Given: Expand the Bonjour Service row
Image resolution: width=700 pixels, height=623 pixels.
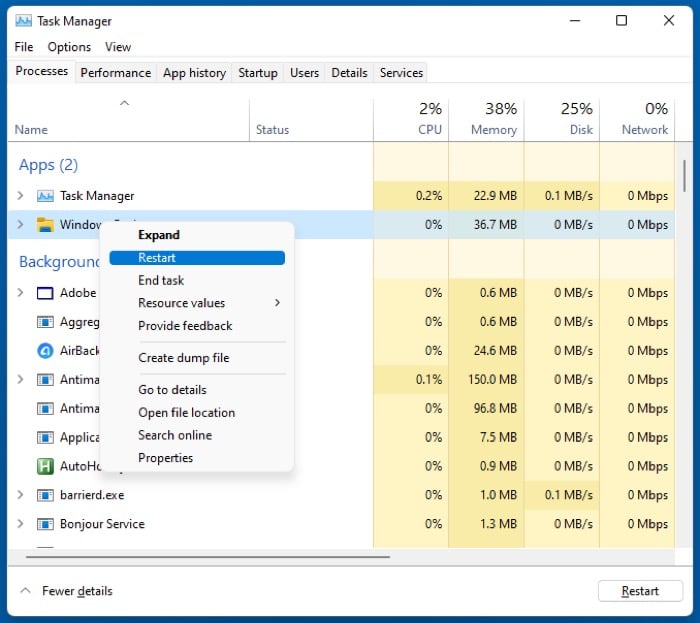Looking at the screenshot, I should point(20,523).
